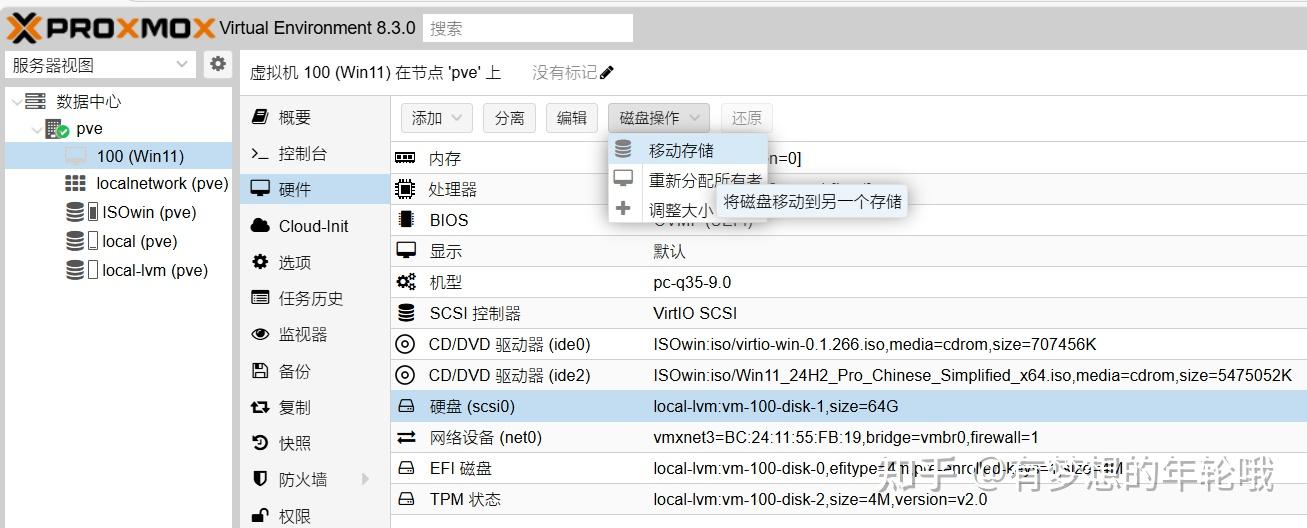
Task: Click the Cloud-Init cloud icon
Action: [x=260, y=226]
